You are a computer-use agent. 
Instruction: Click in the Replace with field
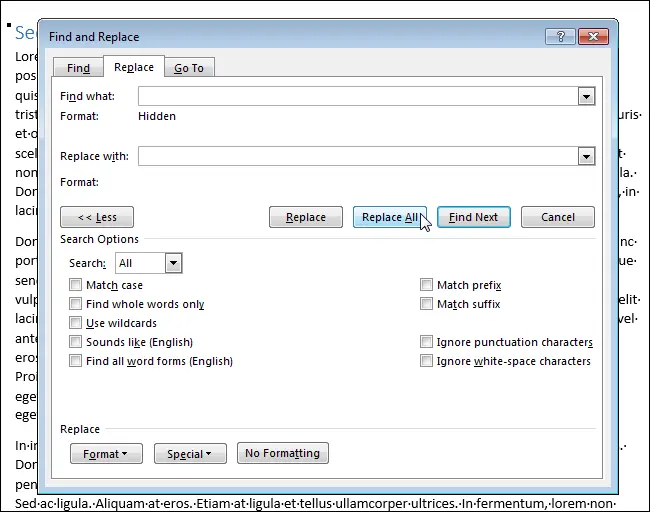coord(358,156)
